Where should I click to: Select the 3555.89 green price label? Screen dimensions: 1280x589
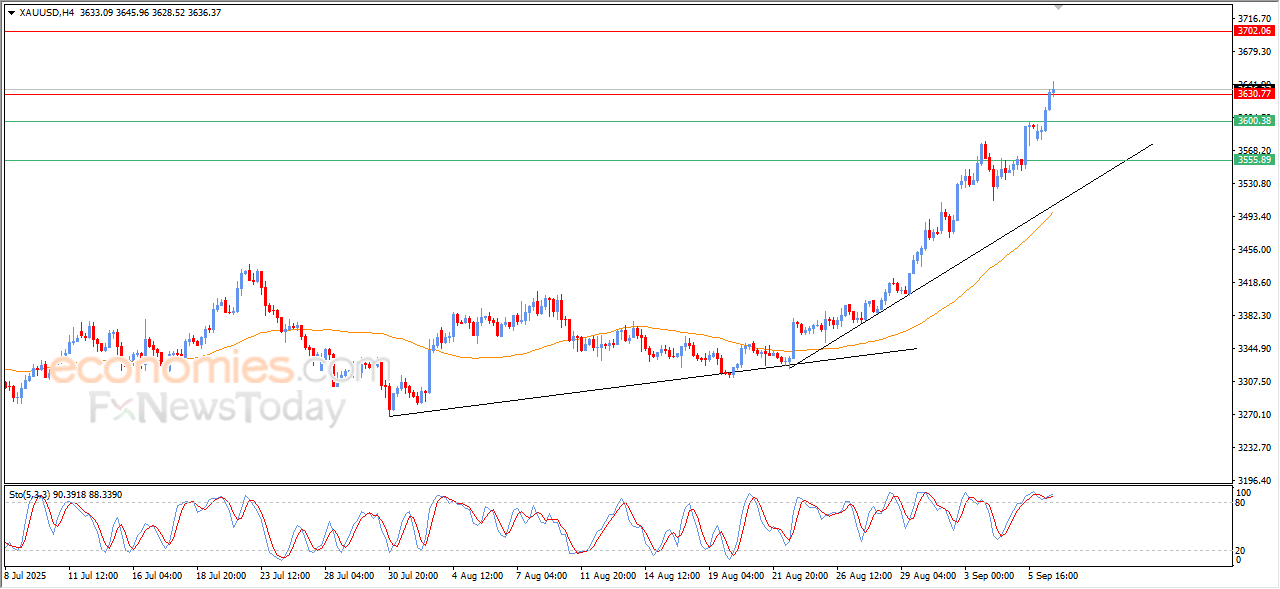[x=1254, y=160]
